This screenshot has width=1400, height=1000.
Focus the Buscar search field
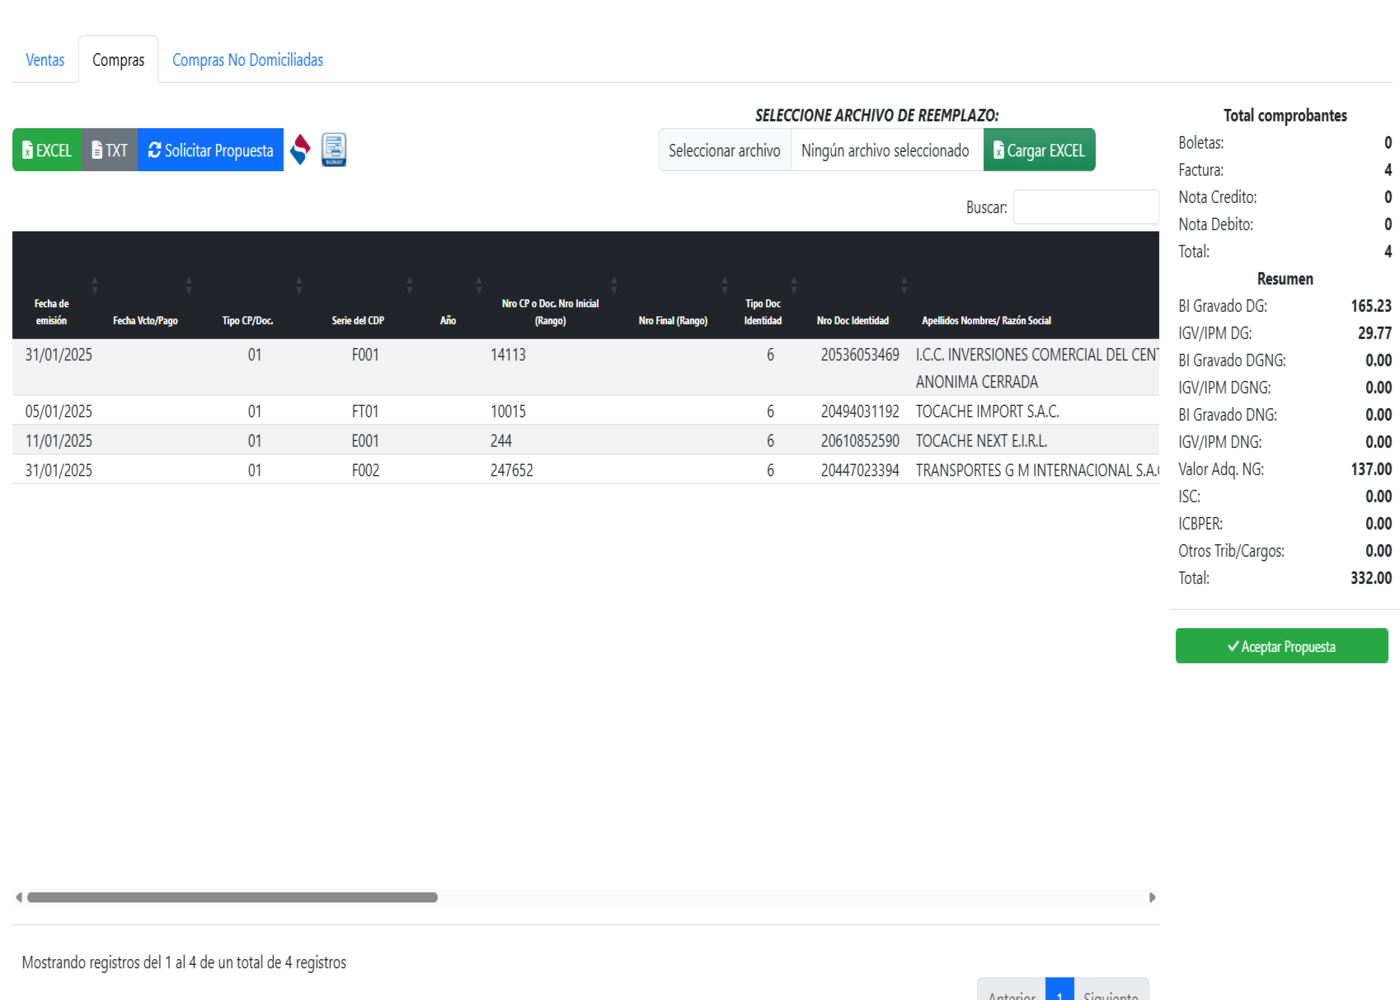pos(1085,207)
